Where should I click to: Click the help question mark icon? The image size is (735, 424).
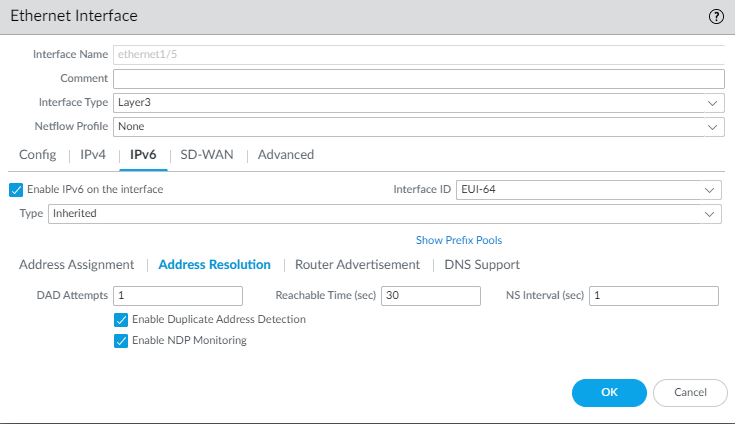pyautogui.click(x=716, y=16)
